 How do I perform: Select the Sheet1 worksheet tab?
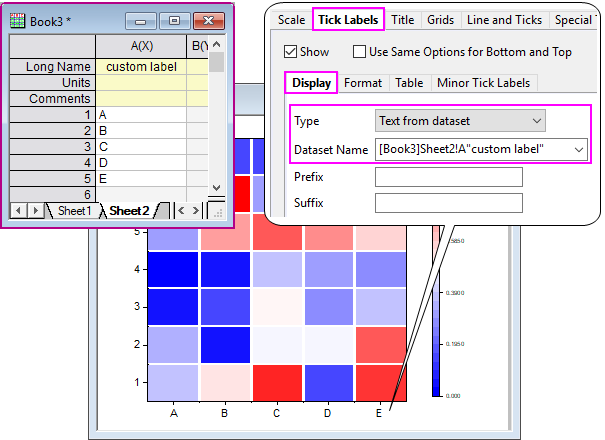point(74,211)
